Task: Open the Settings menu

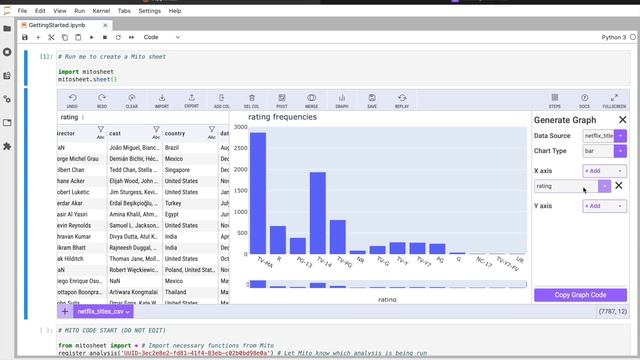Action: coord(149,11)
